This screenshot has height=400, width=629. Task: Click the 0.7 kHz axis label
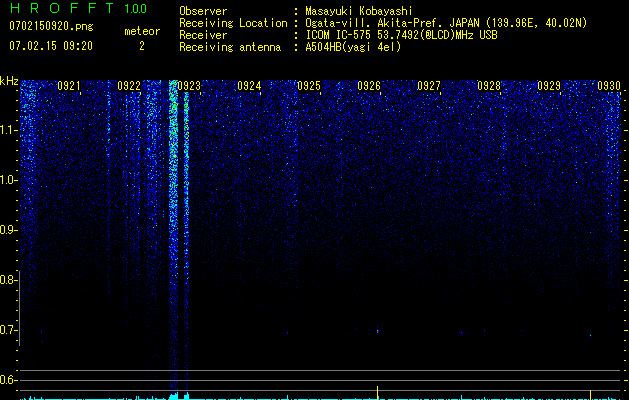(x=8, y=330)
